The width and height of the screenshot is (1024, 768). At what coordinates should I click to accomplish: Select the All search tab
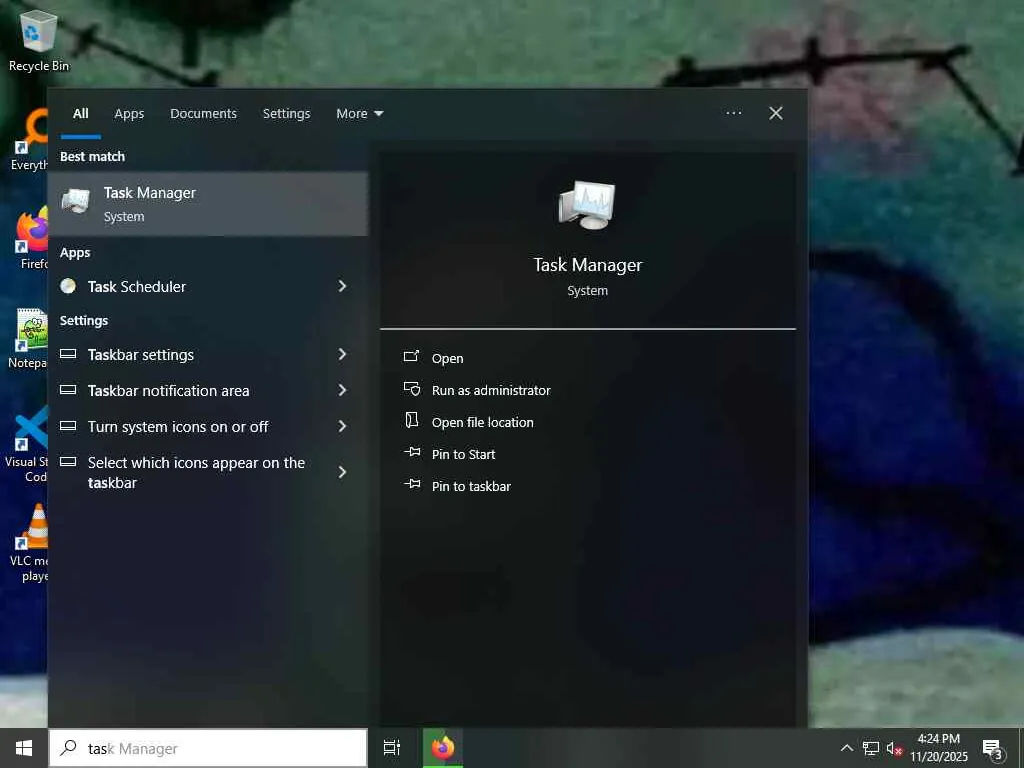80,114
